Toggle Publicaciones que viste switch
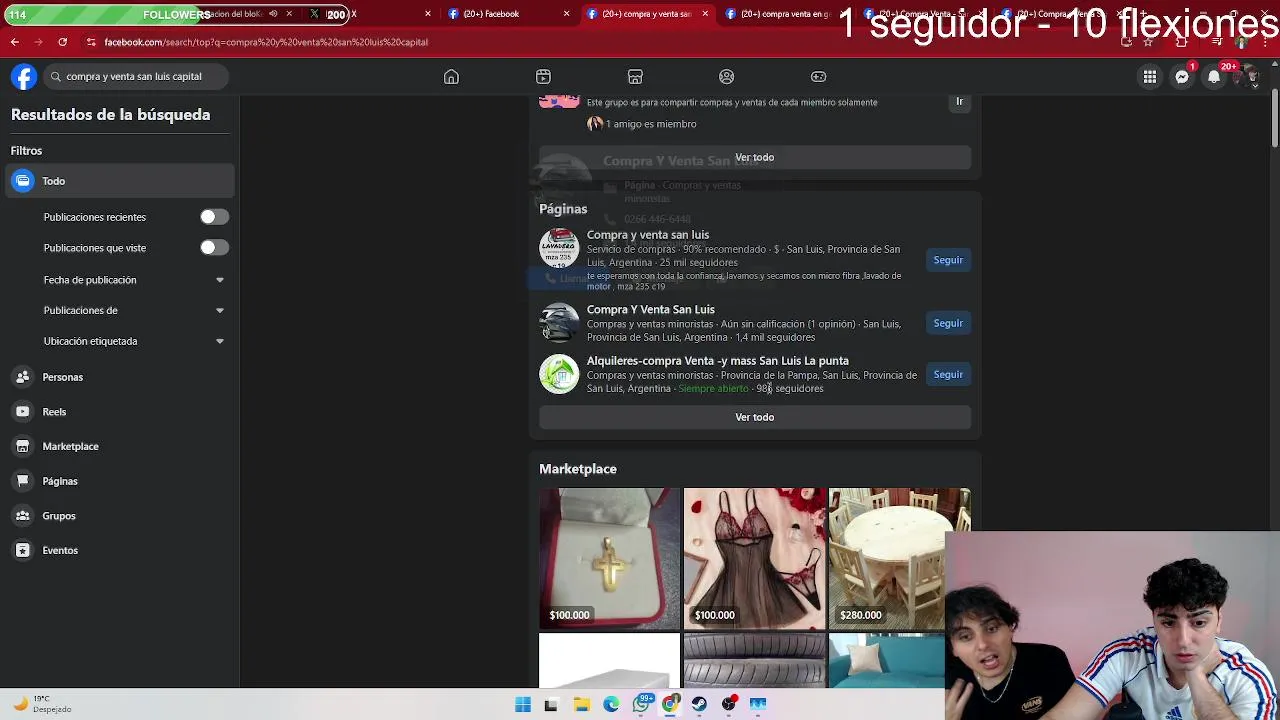This screenshot has width=1280, height=720. click(213, 248)
